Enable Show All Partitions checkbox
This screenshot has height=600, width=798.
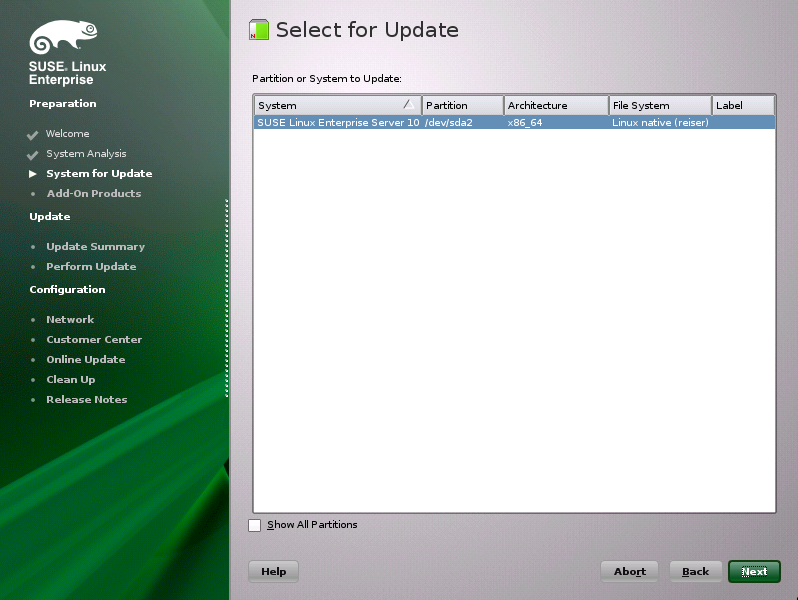tap(254, 525)
